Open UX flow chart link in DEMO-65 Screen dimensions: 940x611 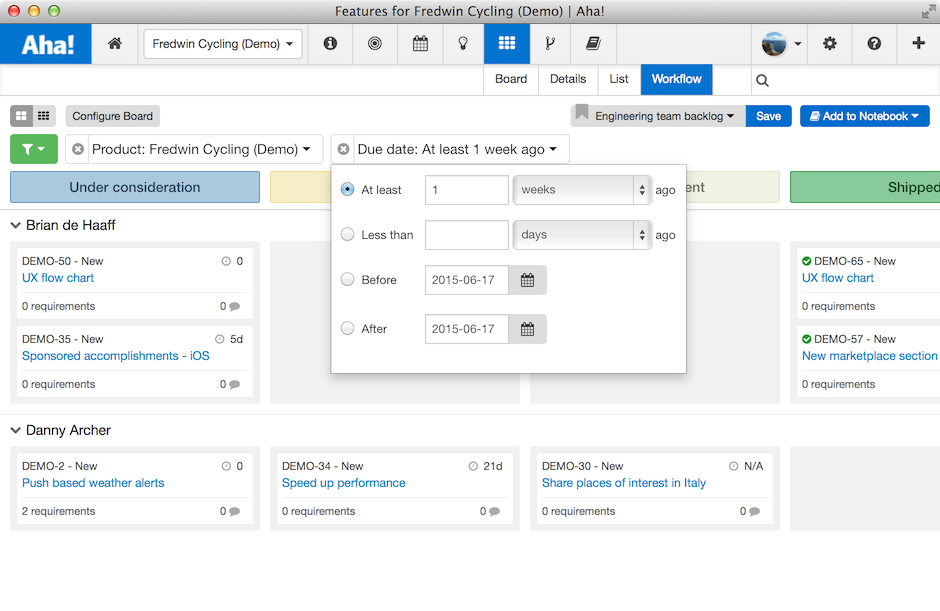click(838, 278)
